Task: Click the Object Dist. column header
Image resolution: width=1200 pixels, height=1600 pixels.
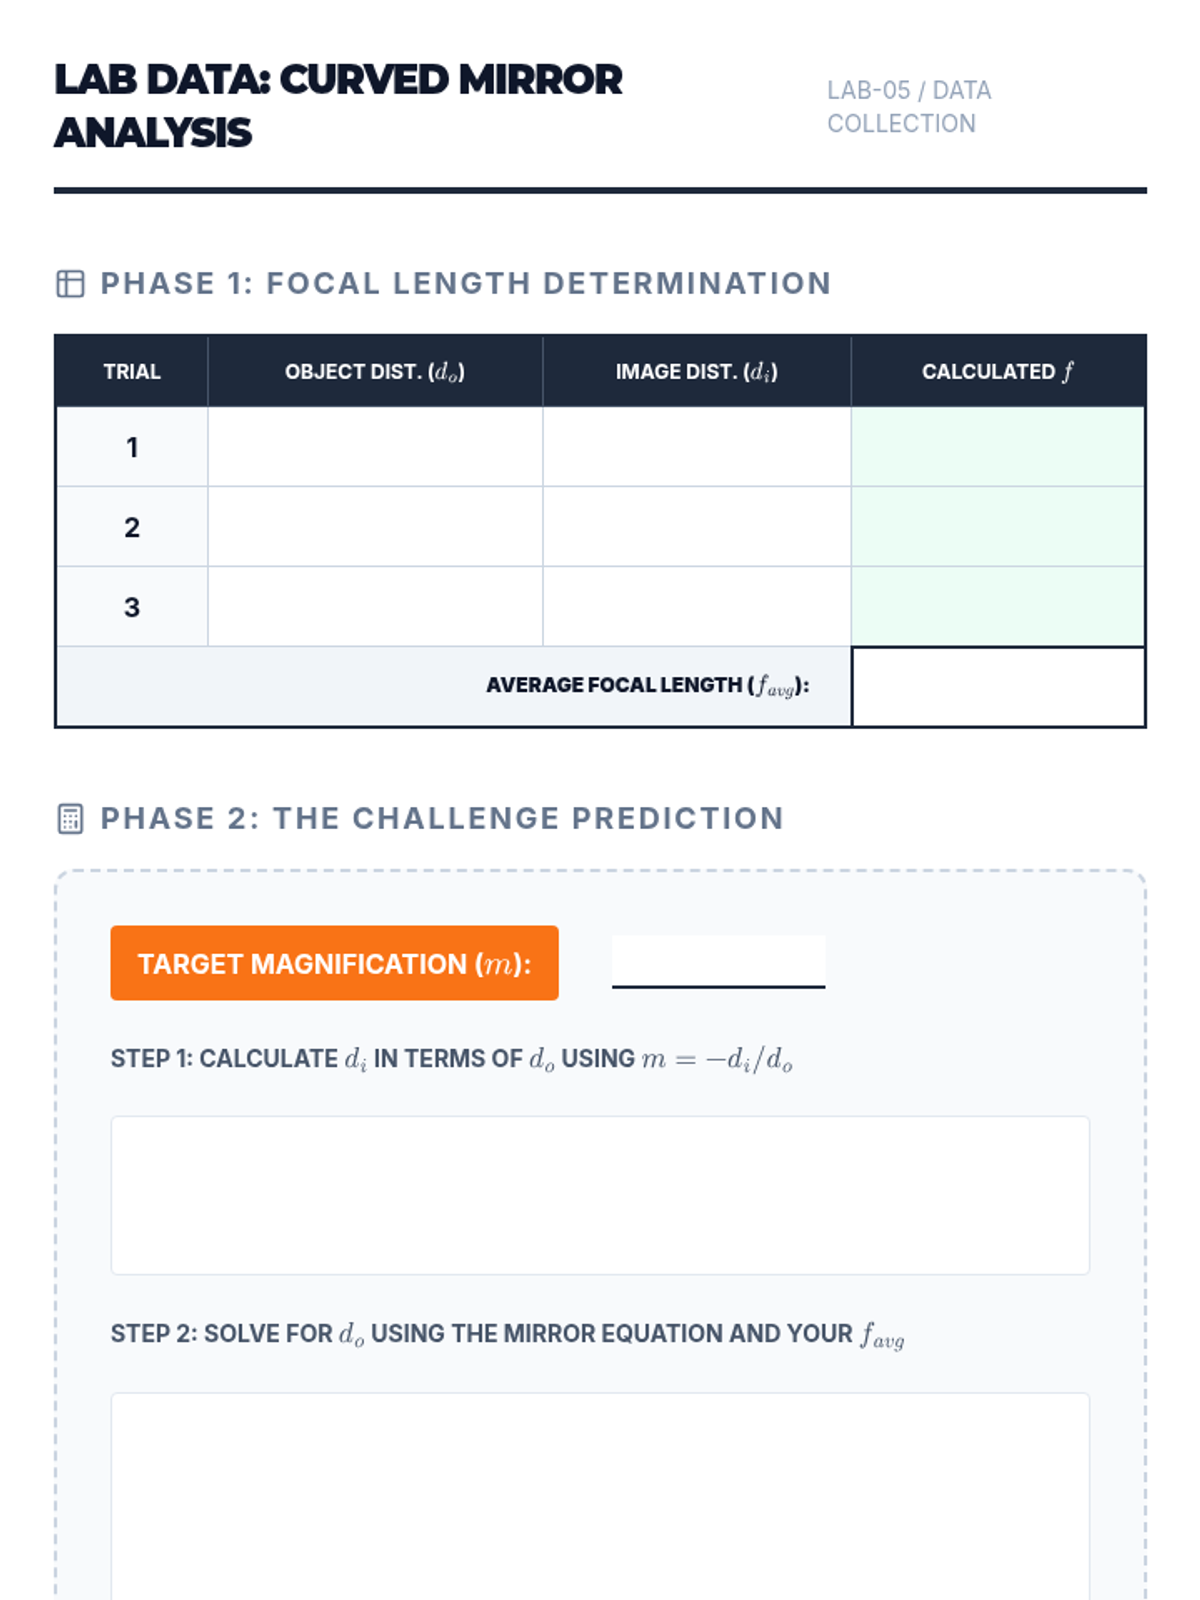Action: (375, 372)
